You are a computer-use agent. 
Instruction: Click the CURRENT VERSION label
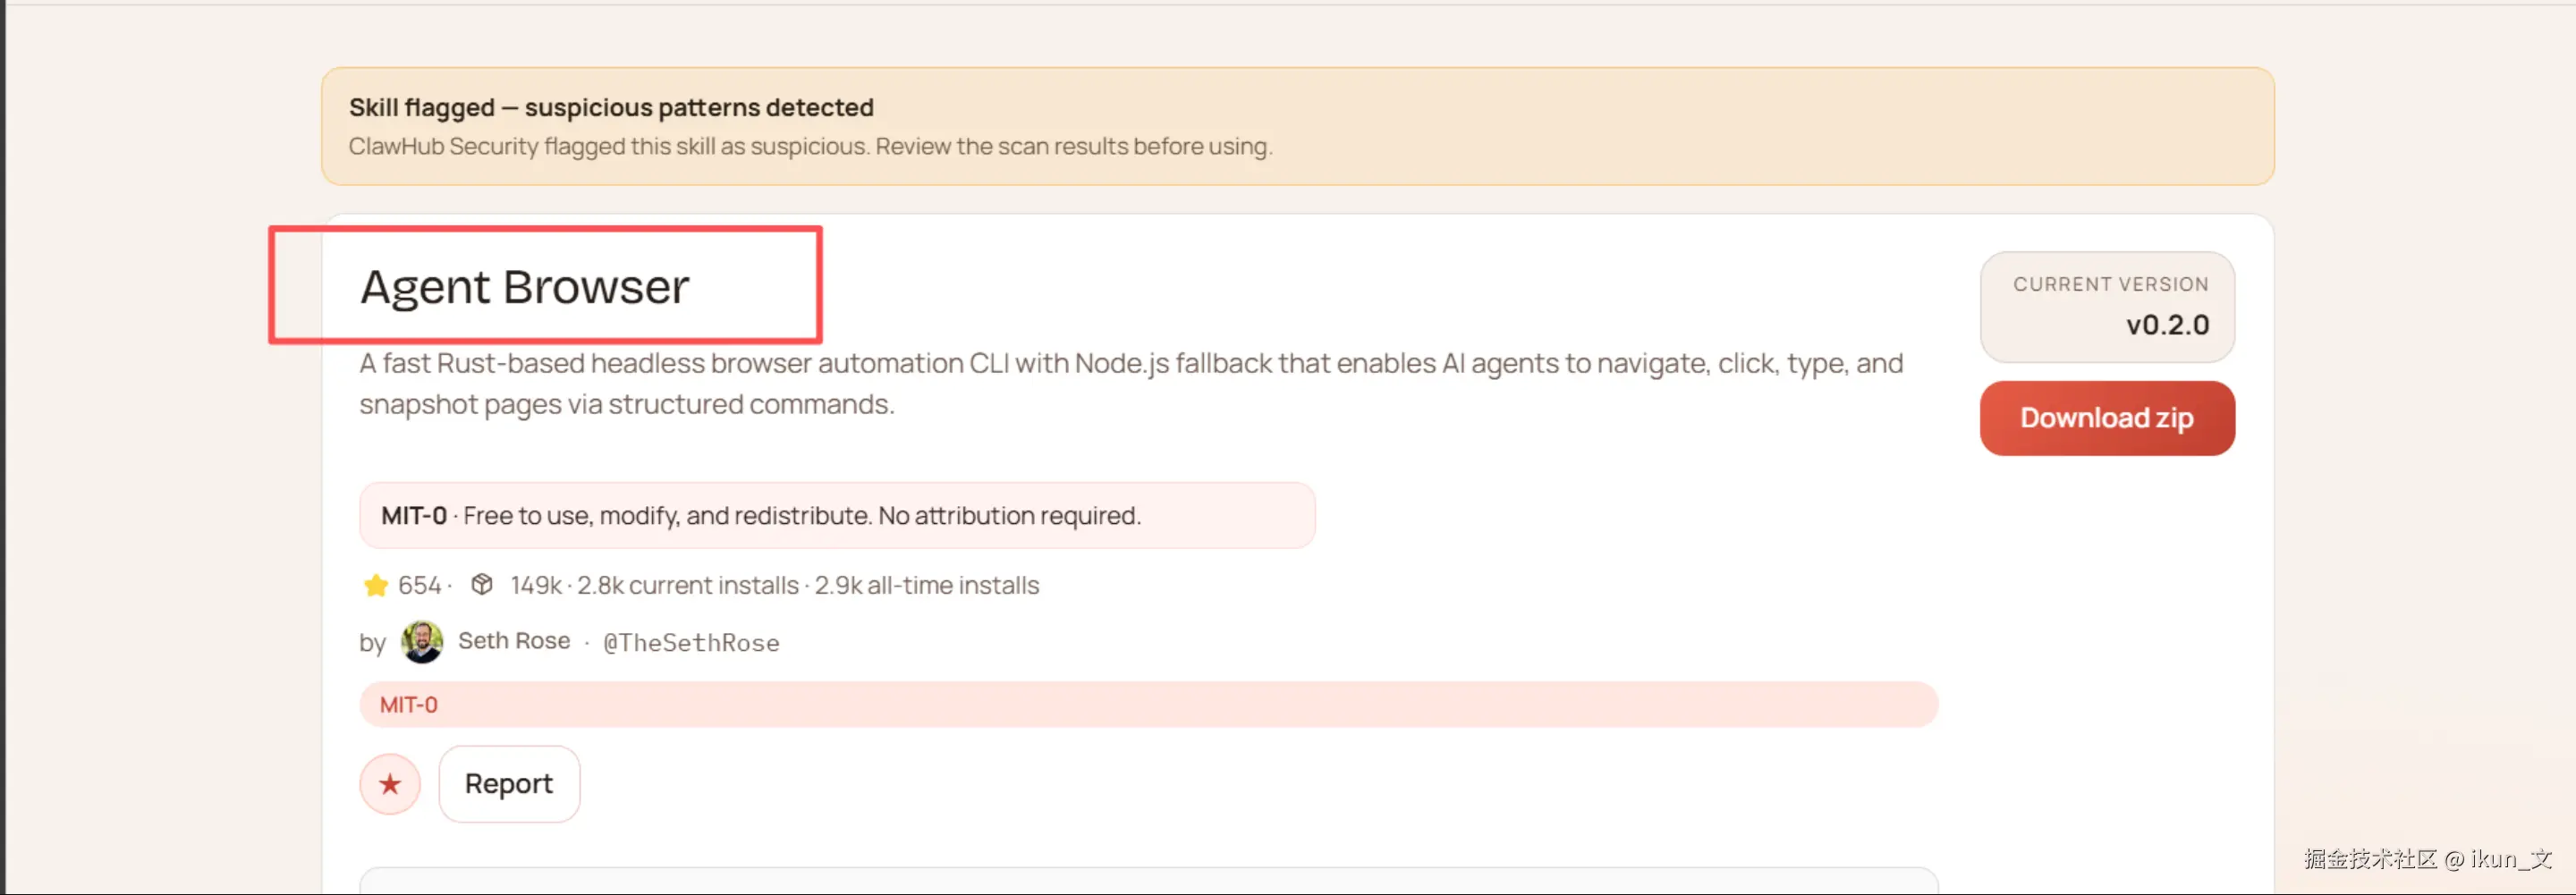tap(2111, 284)
